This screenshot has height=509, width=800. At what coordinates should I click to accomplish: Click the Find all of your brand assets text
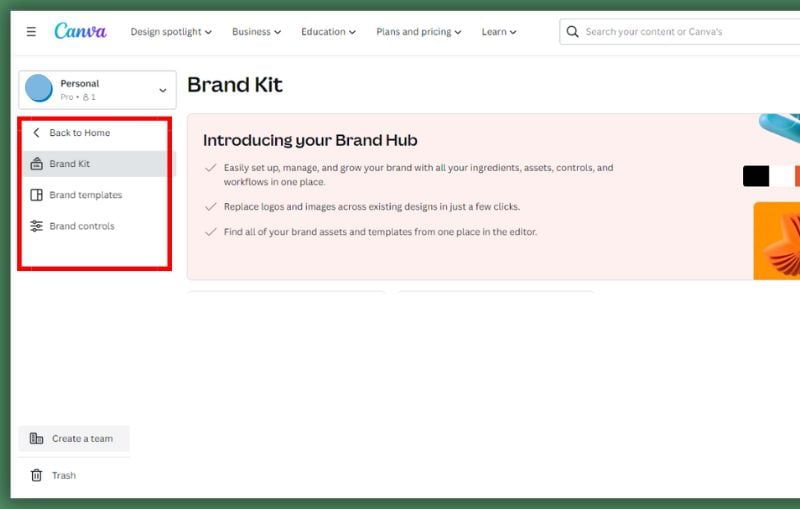click(x=381, y=232)
